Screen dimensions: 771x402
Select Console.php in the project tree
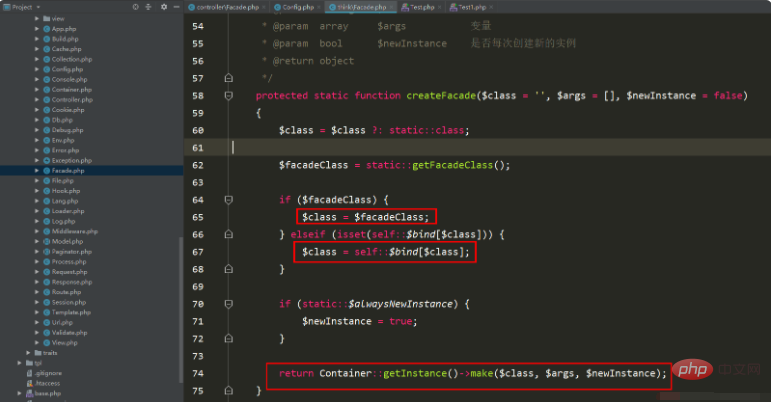[x=69, y=80]
